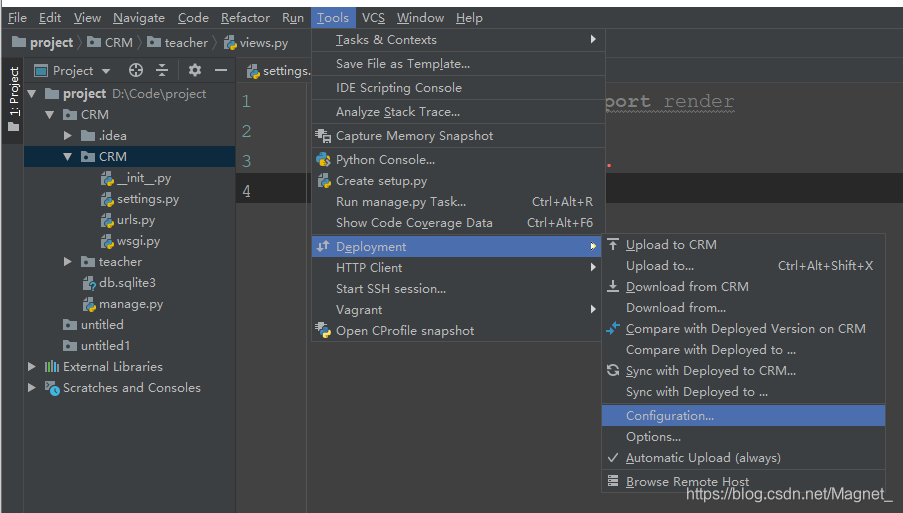Click the manage.py file icon
Screen dimensions: 903x513
pyautogui.click(x=89, y=304)
